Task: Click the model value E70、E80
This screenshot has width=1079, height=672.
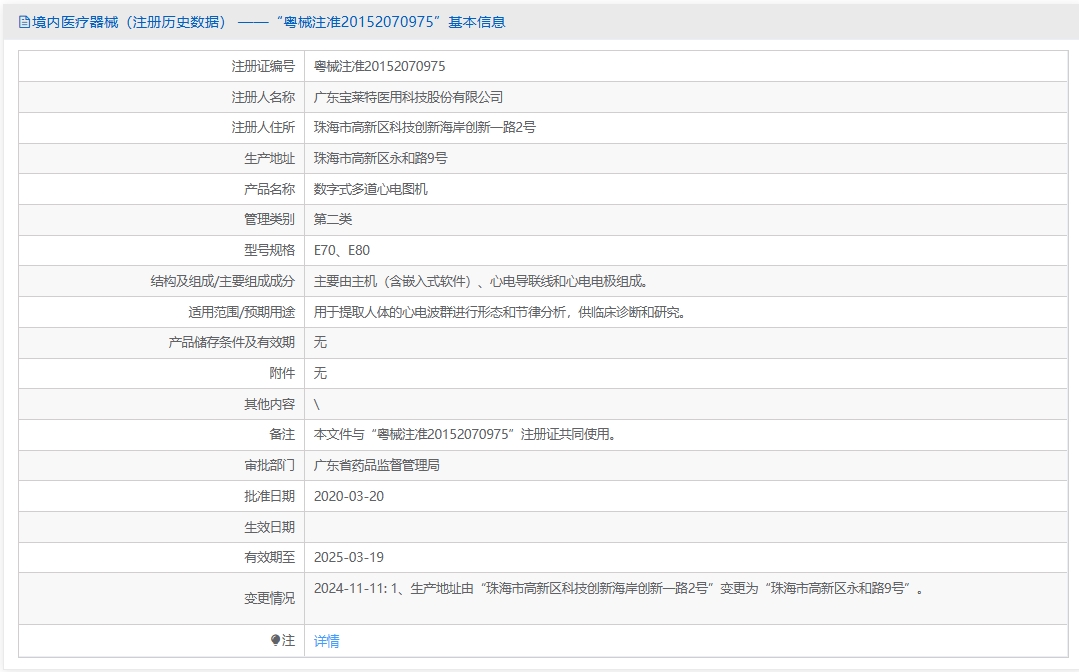Action: tap(342, 250)
